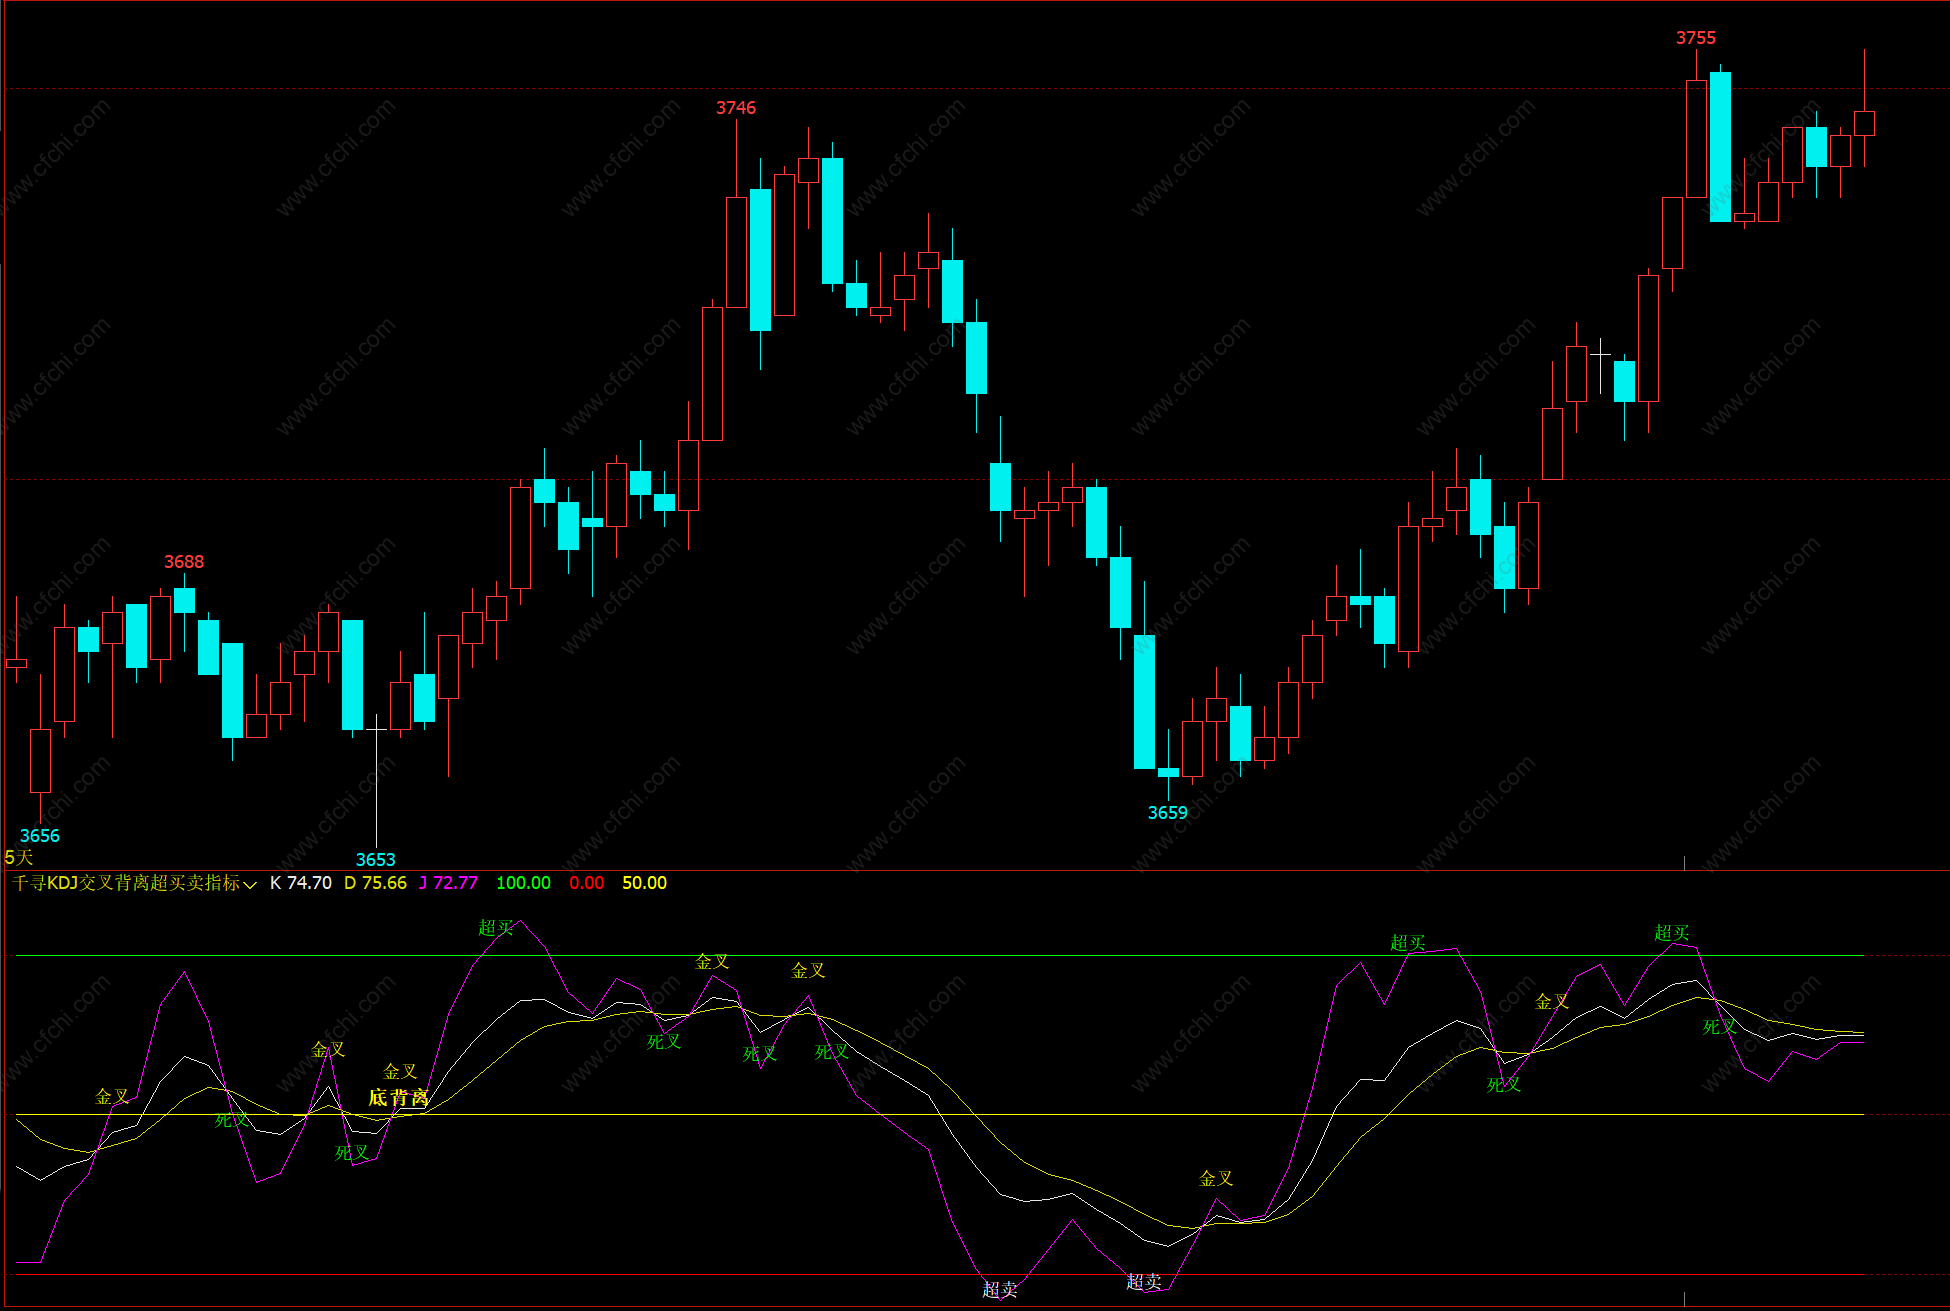Click the 千寻KDJ交叉背离超买卖指标 indicator name
Screen dimensions: 1950x1311
126,883
